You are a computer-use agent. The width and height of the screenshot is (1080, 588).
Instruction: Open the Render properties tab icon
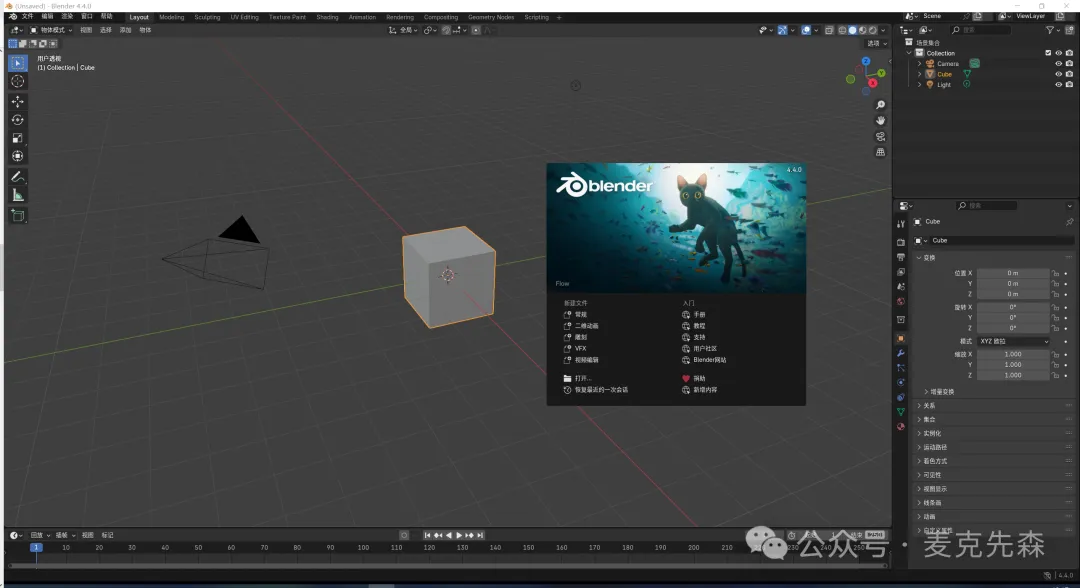coord(901,242)
